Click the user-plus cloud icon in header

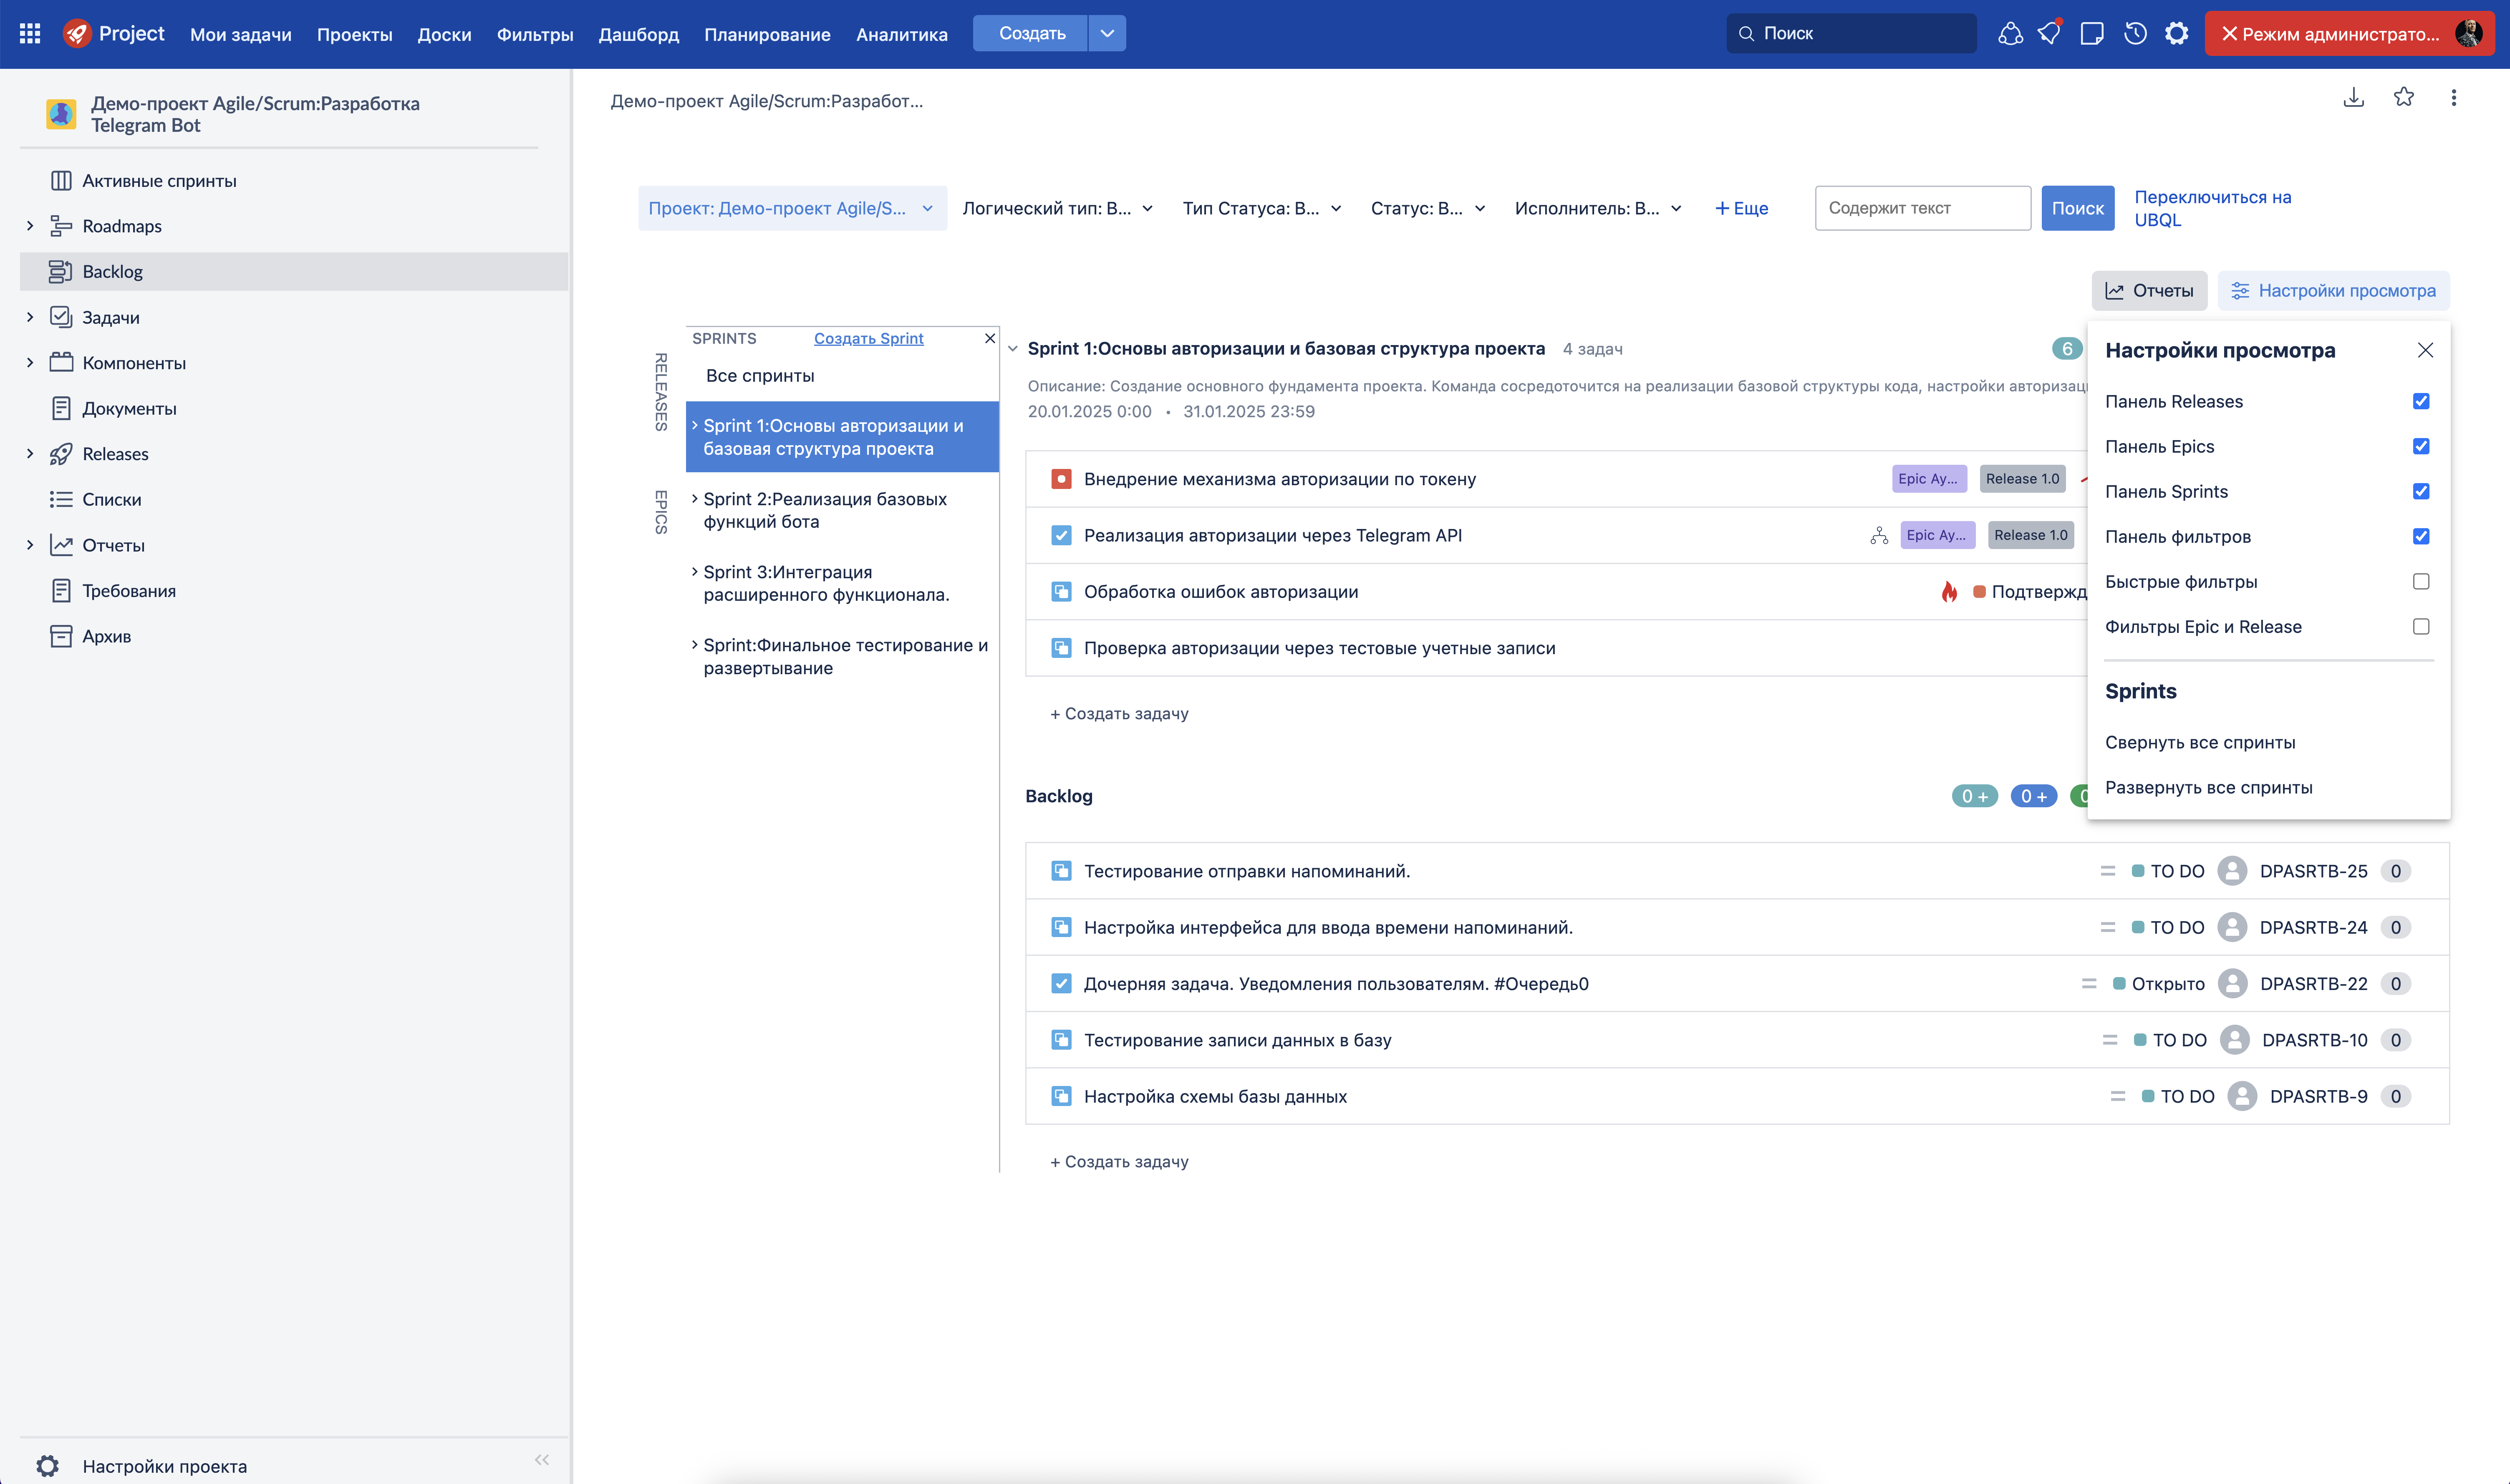pos(2011,33)
